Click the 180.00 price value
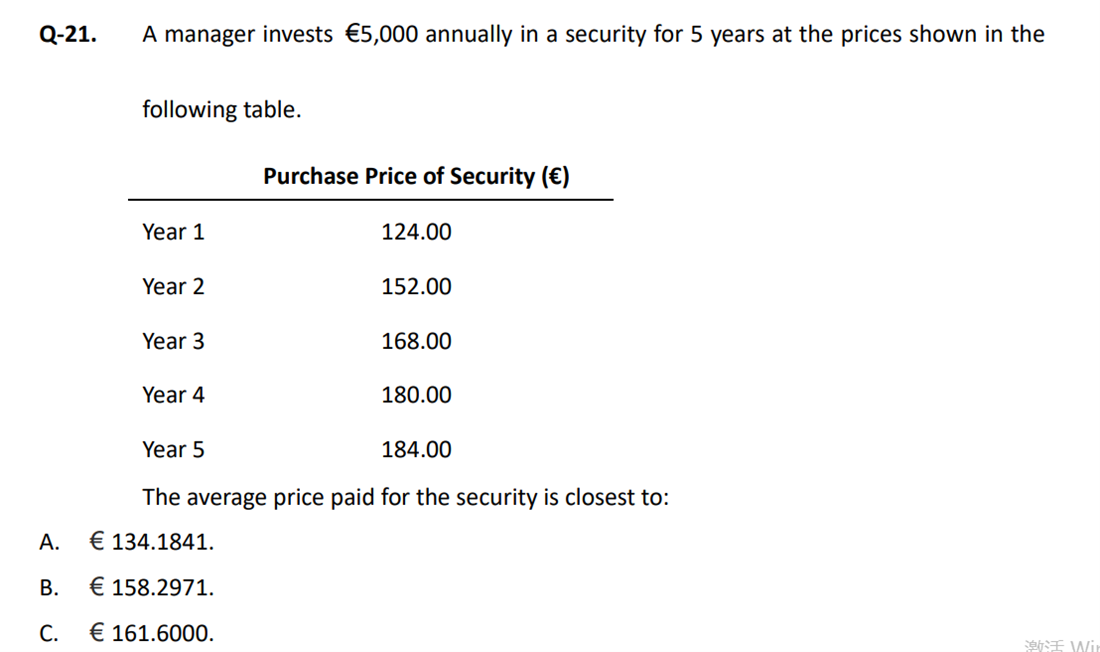The image size is (1100, 652). [x=416, y=394]
